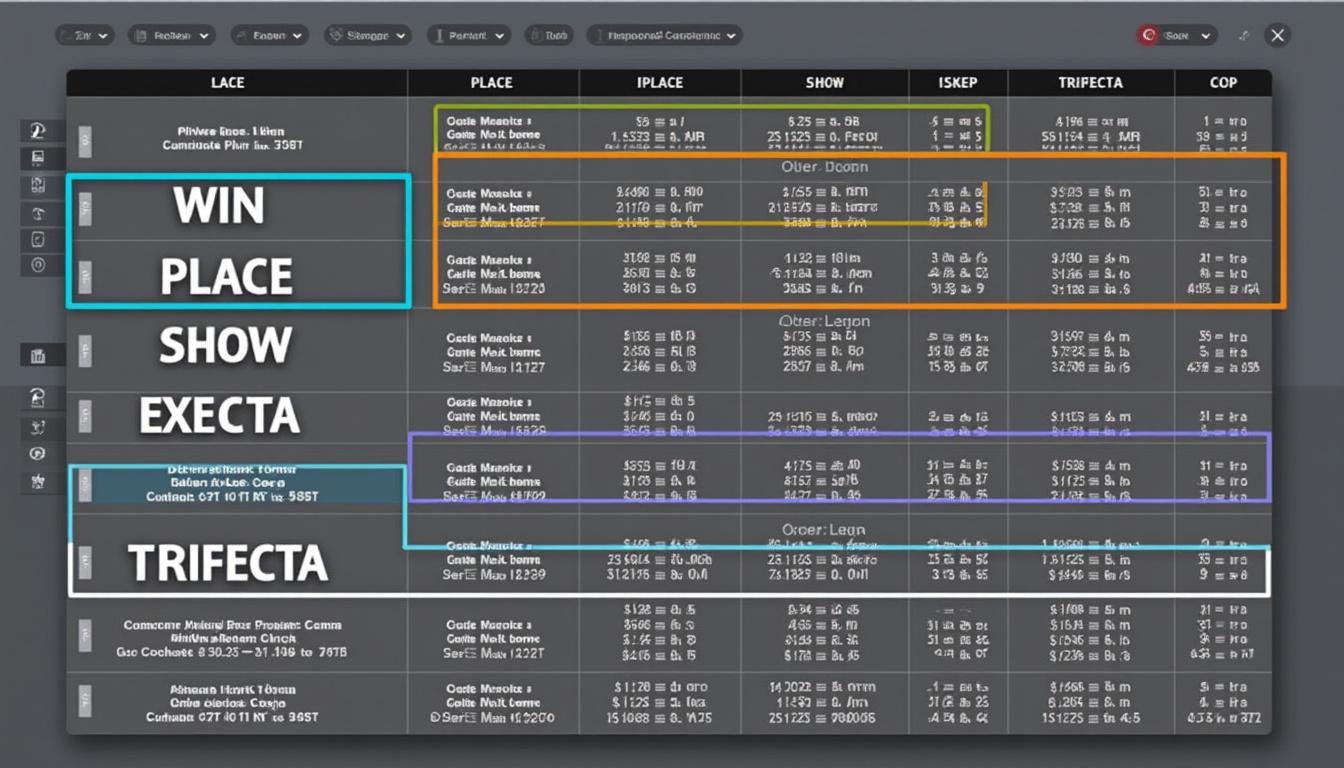1344x768 pixels.
Task: Click the bottom-most icon in left sidebar
Action: [37, 481]
